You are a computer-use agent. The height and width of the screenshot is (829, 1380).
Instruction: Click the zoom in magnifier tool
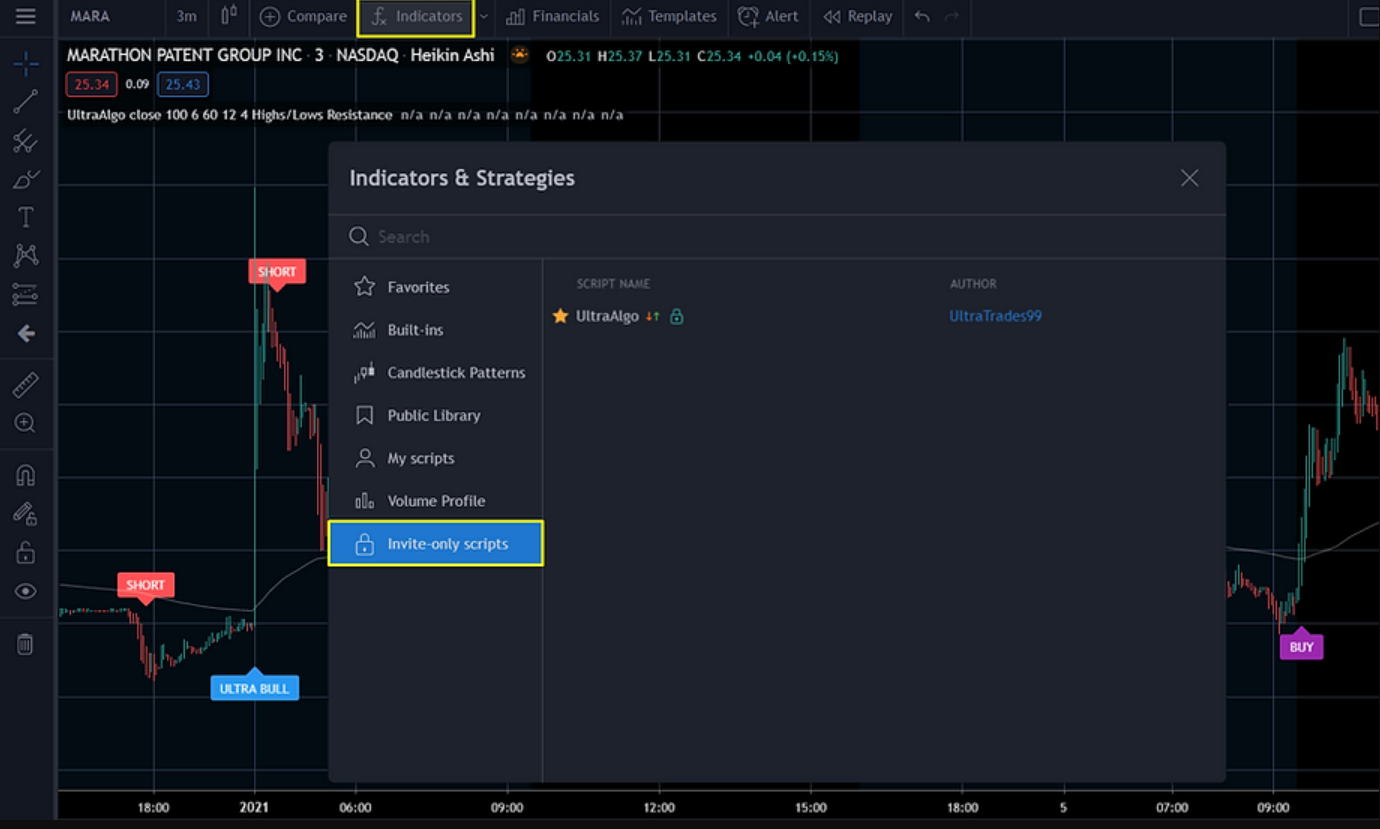26,423
